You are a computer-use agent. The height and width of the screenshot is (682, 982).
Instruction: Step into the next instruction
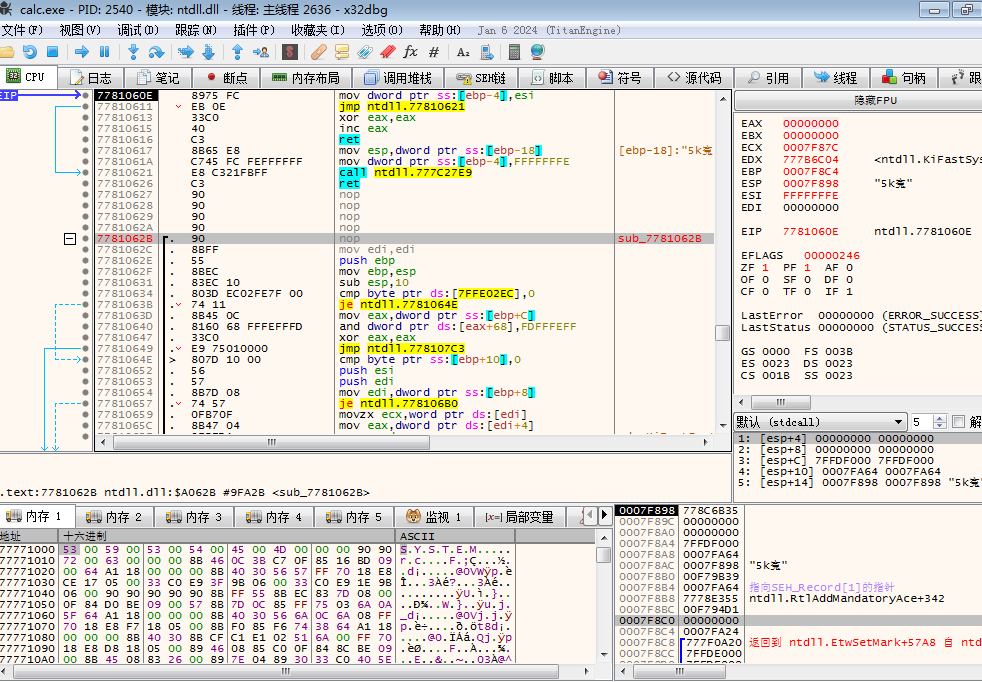click(x=133, y=52)
